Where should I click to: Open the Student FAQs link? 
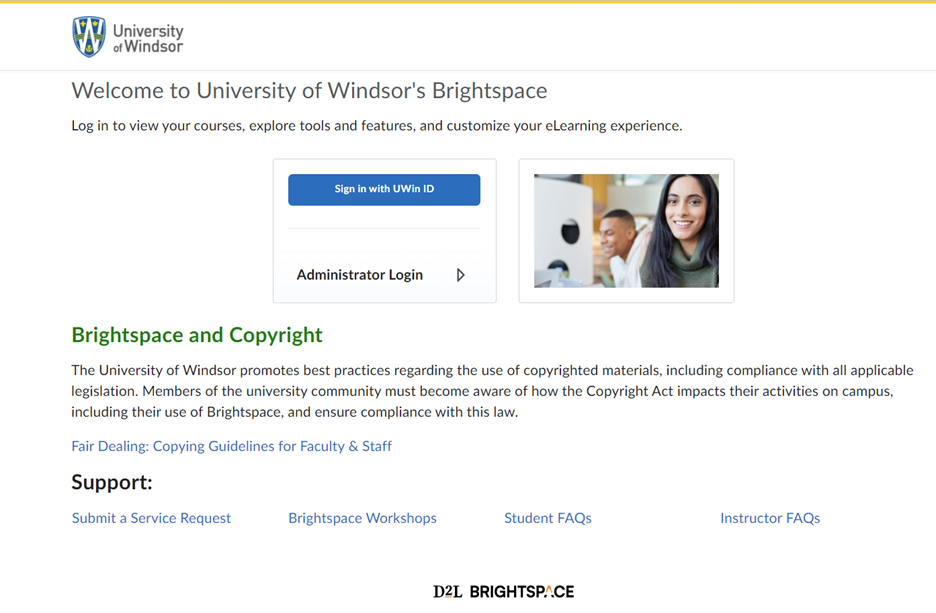point(547,518)
